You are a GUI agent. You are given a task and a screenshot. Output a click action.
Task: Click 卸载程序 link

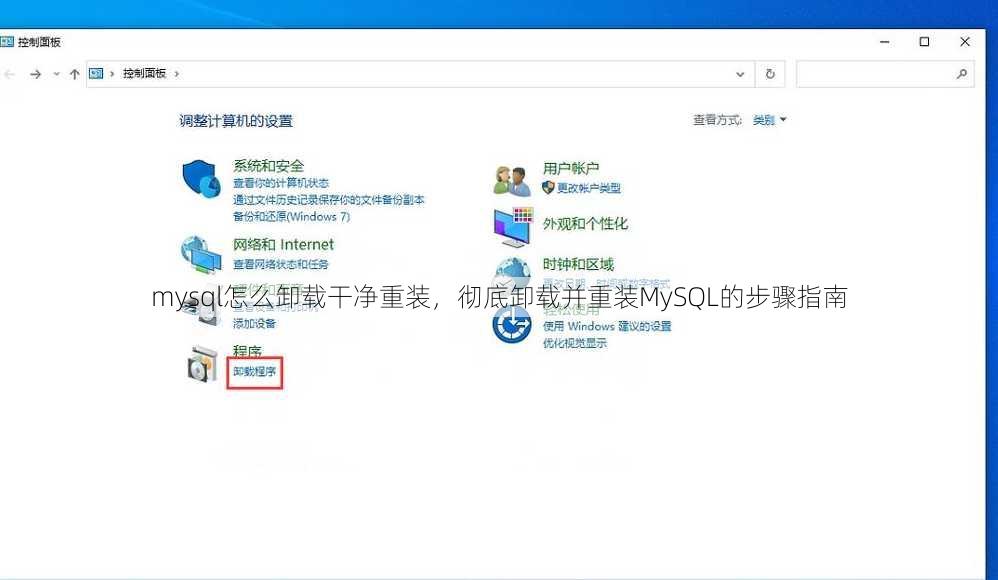point(255,371)
